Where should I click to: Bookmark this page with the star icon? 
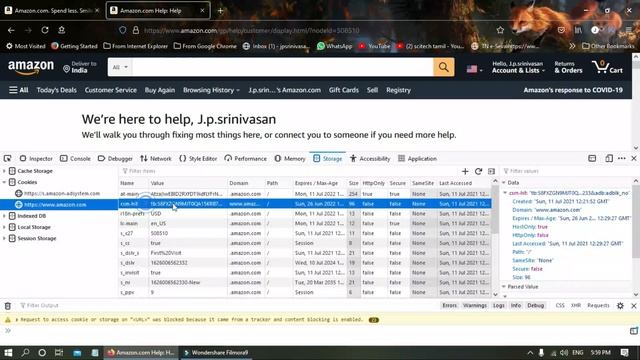click(500, 30)
